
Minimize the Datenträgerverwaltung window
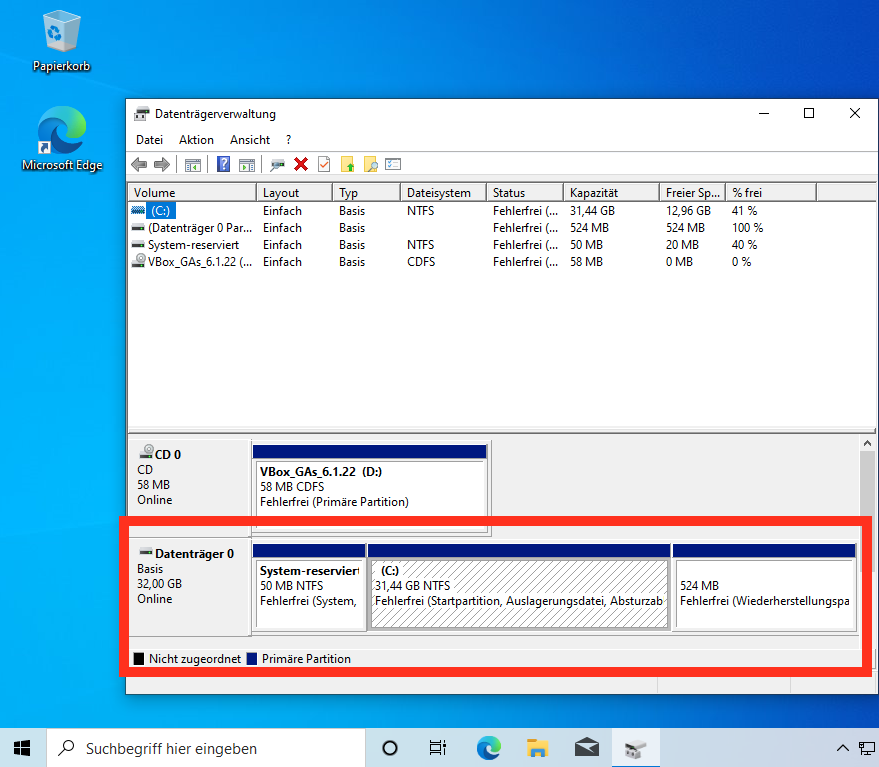pos(764,113)
